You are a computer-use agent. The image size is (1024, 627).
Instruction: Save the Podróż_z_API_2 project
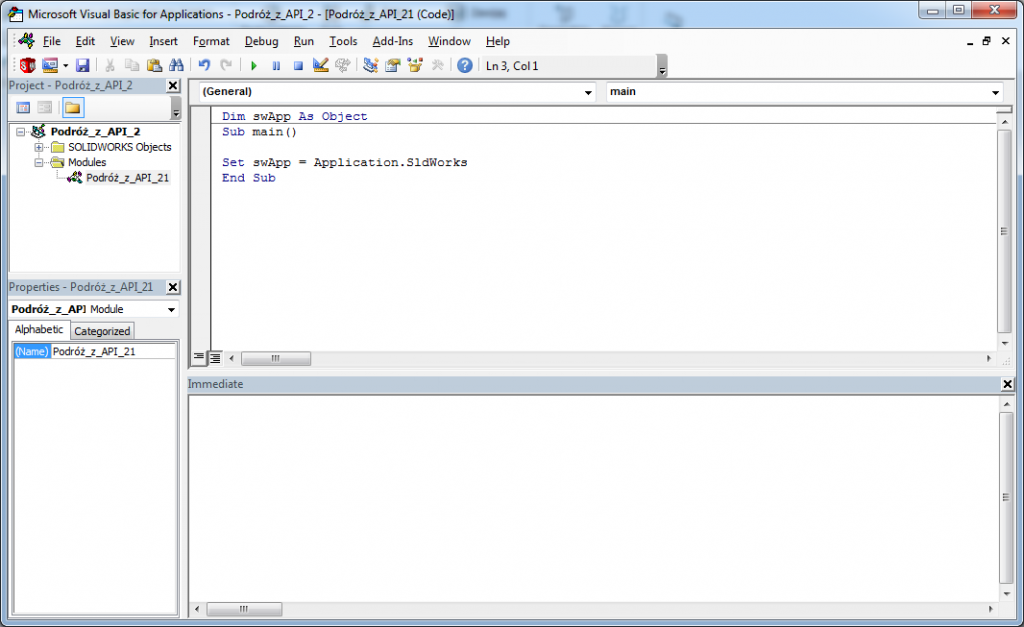(x=82, y=65)
